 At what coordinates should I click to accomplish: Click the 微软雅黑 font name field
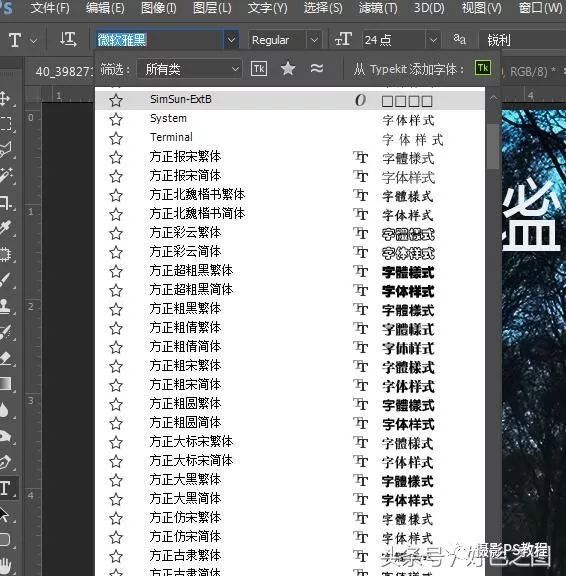[x=159, y=40]
